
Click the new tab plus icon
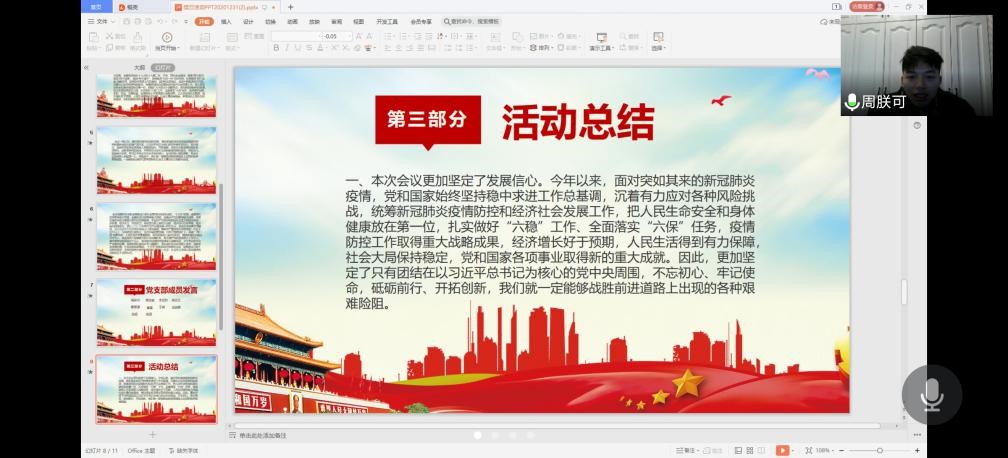coord(291,7)
